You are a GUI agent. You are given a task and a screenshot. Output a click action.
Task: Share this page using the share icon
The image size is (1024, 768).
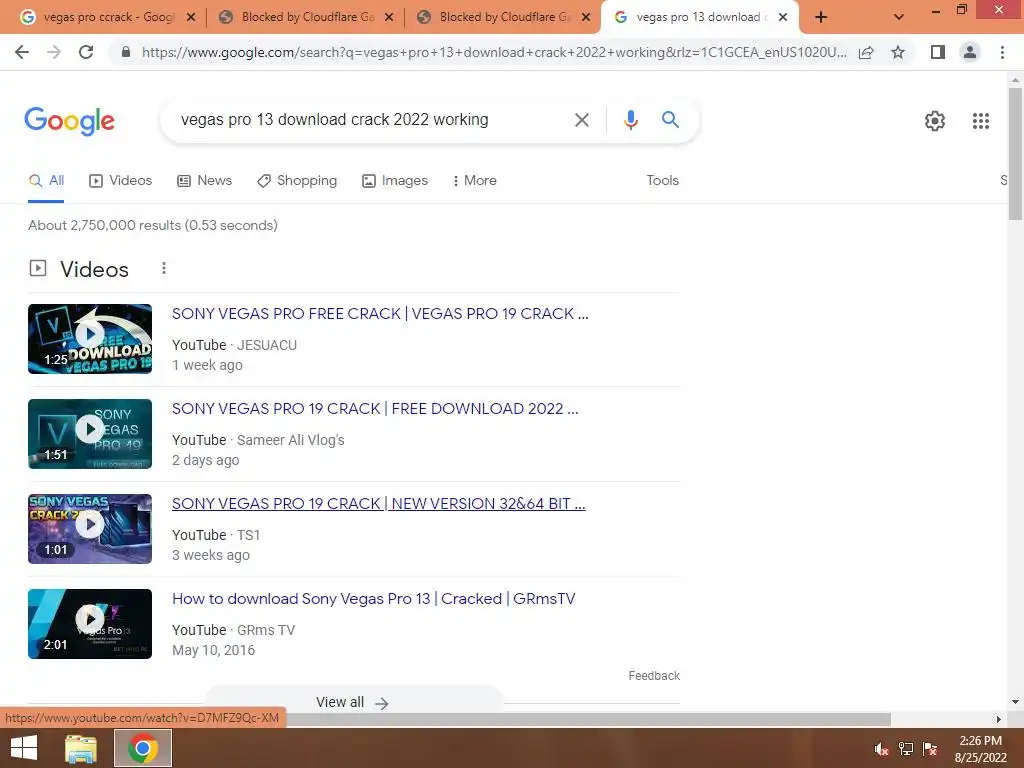(x=866, y=52)
